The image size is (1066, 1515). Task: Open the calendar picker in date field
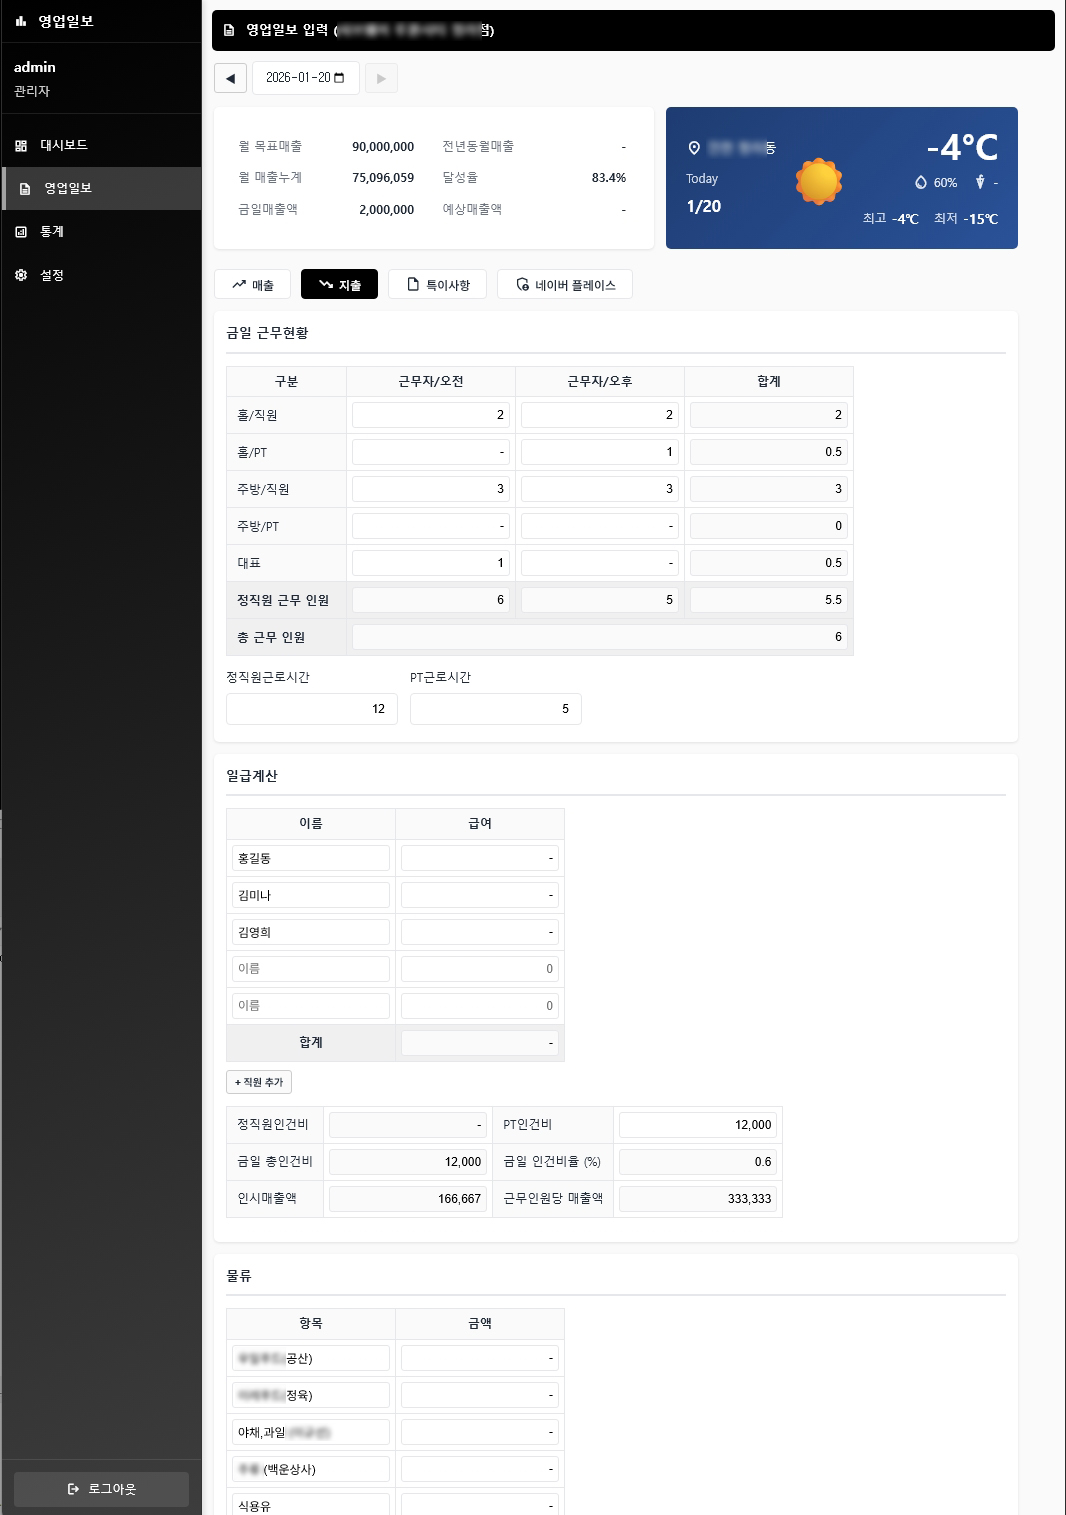coord(339,78)
